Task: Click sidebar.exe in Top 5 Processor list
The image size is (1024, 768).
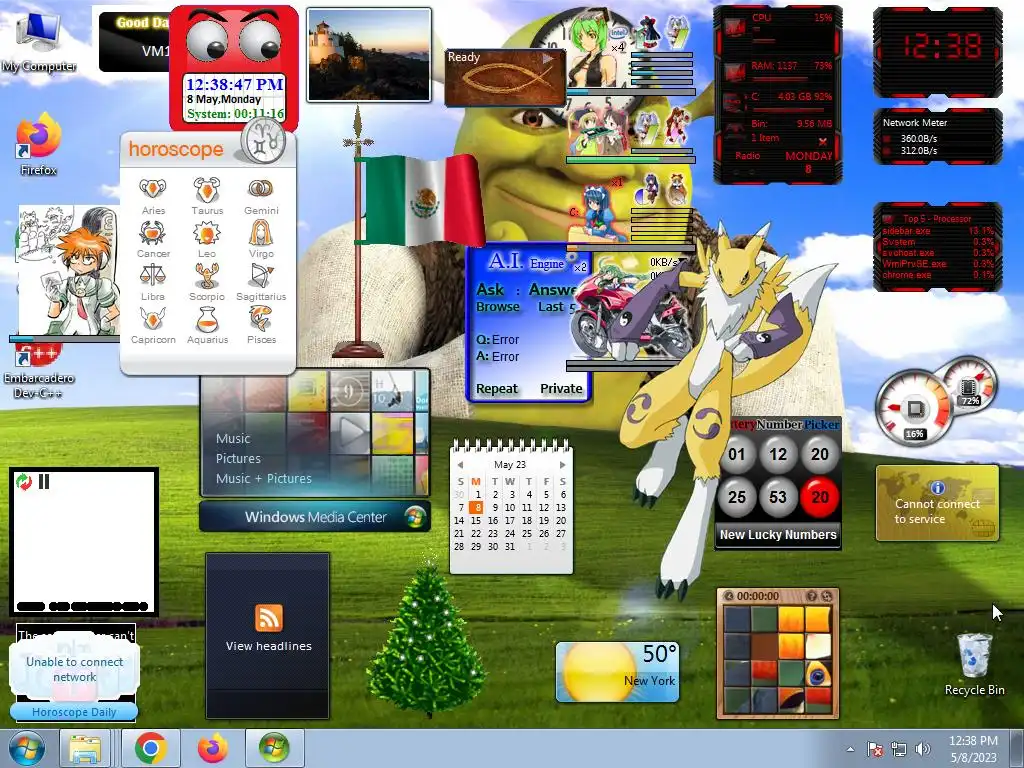Action: pos(938,231)
